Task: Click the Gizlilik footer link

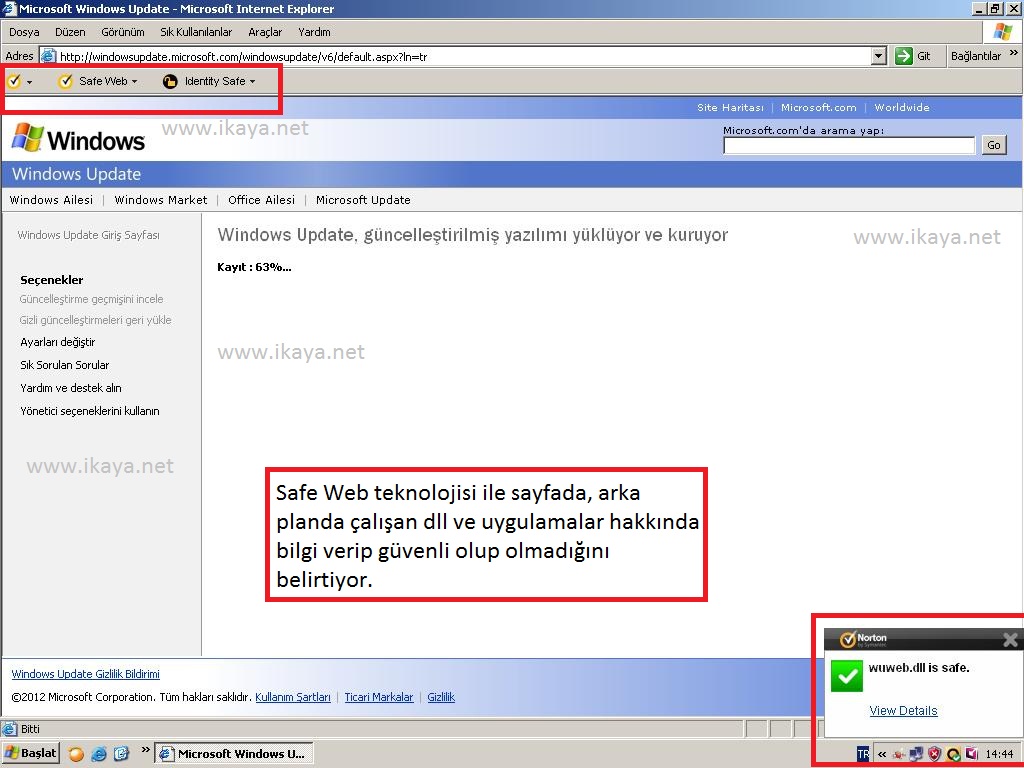Action: (x=441, y=697)
